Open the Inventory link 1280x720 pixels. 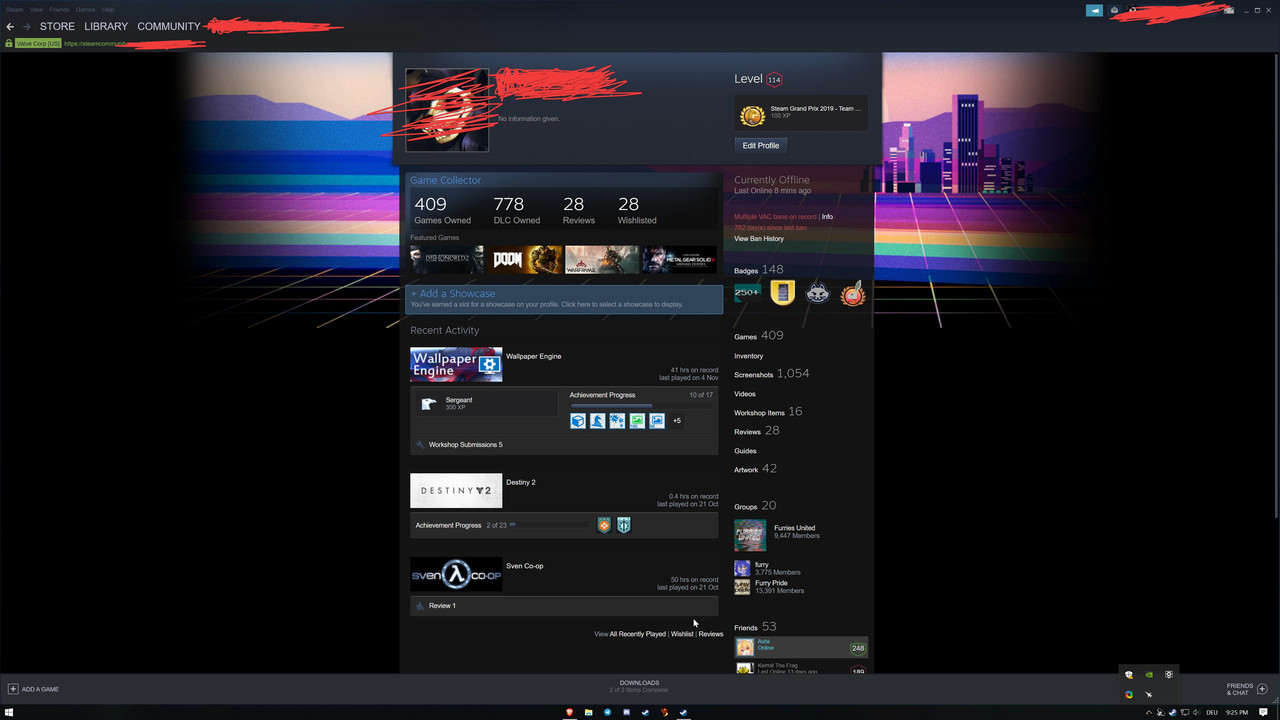click(x=749, y=356)
